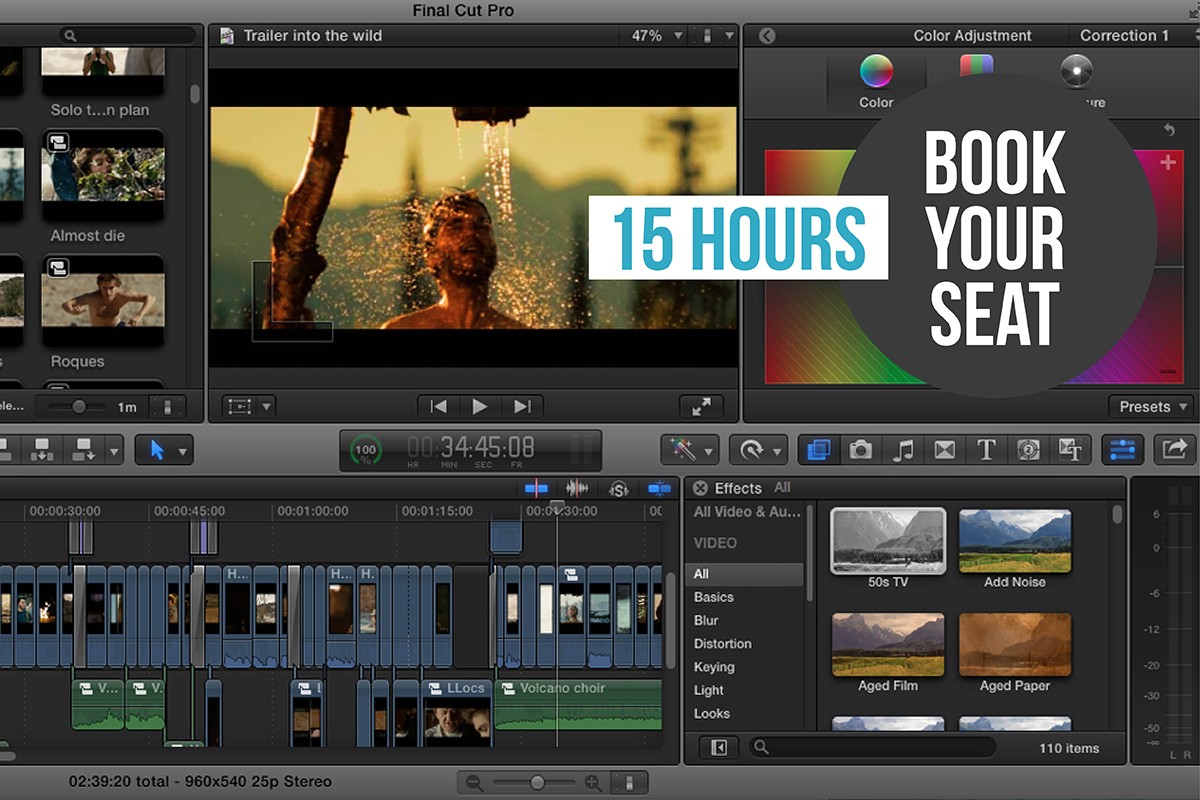Screen dimensions: 1200x800
Task: Click the effects search field
Action: pyautogui.click(x=873, y=747)
